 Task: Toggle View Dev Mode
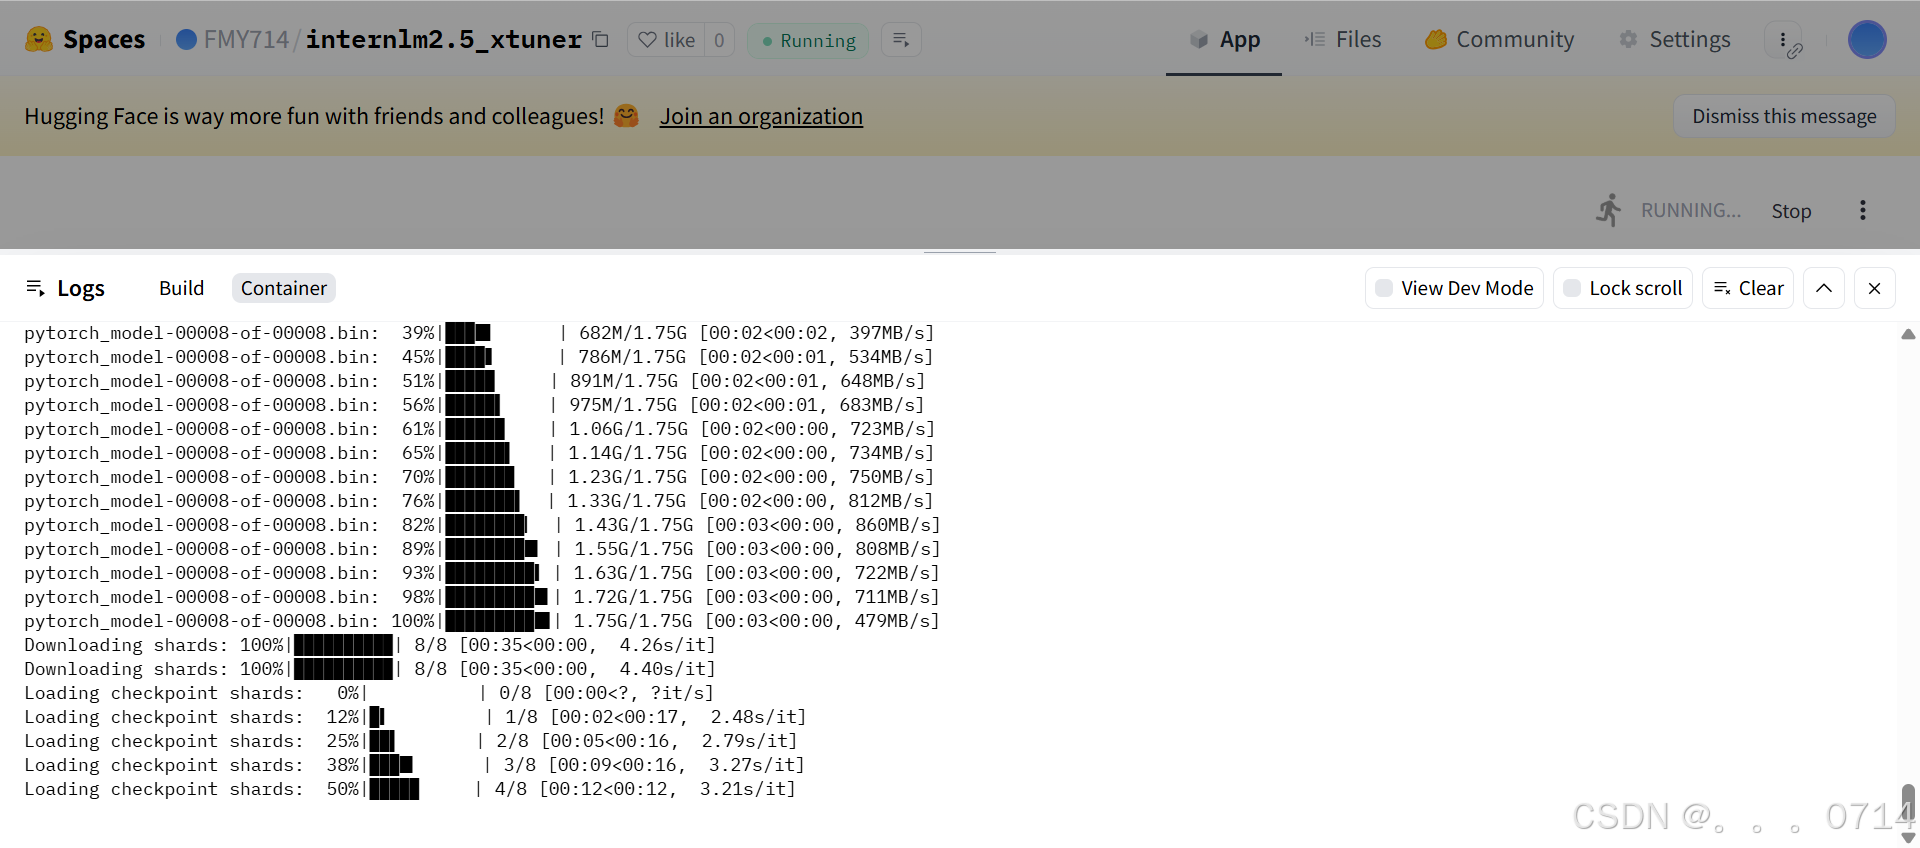(x=1454, y=288)
